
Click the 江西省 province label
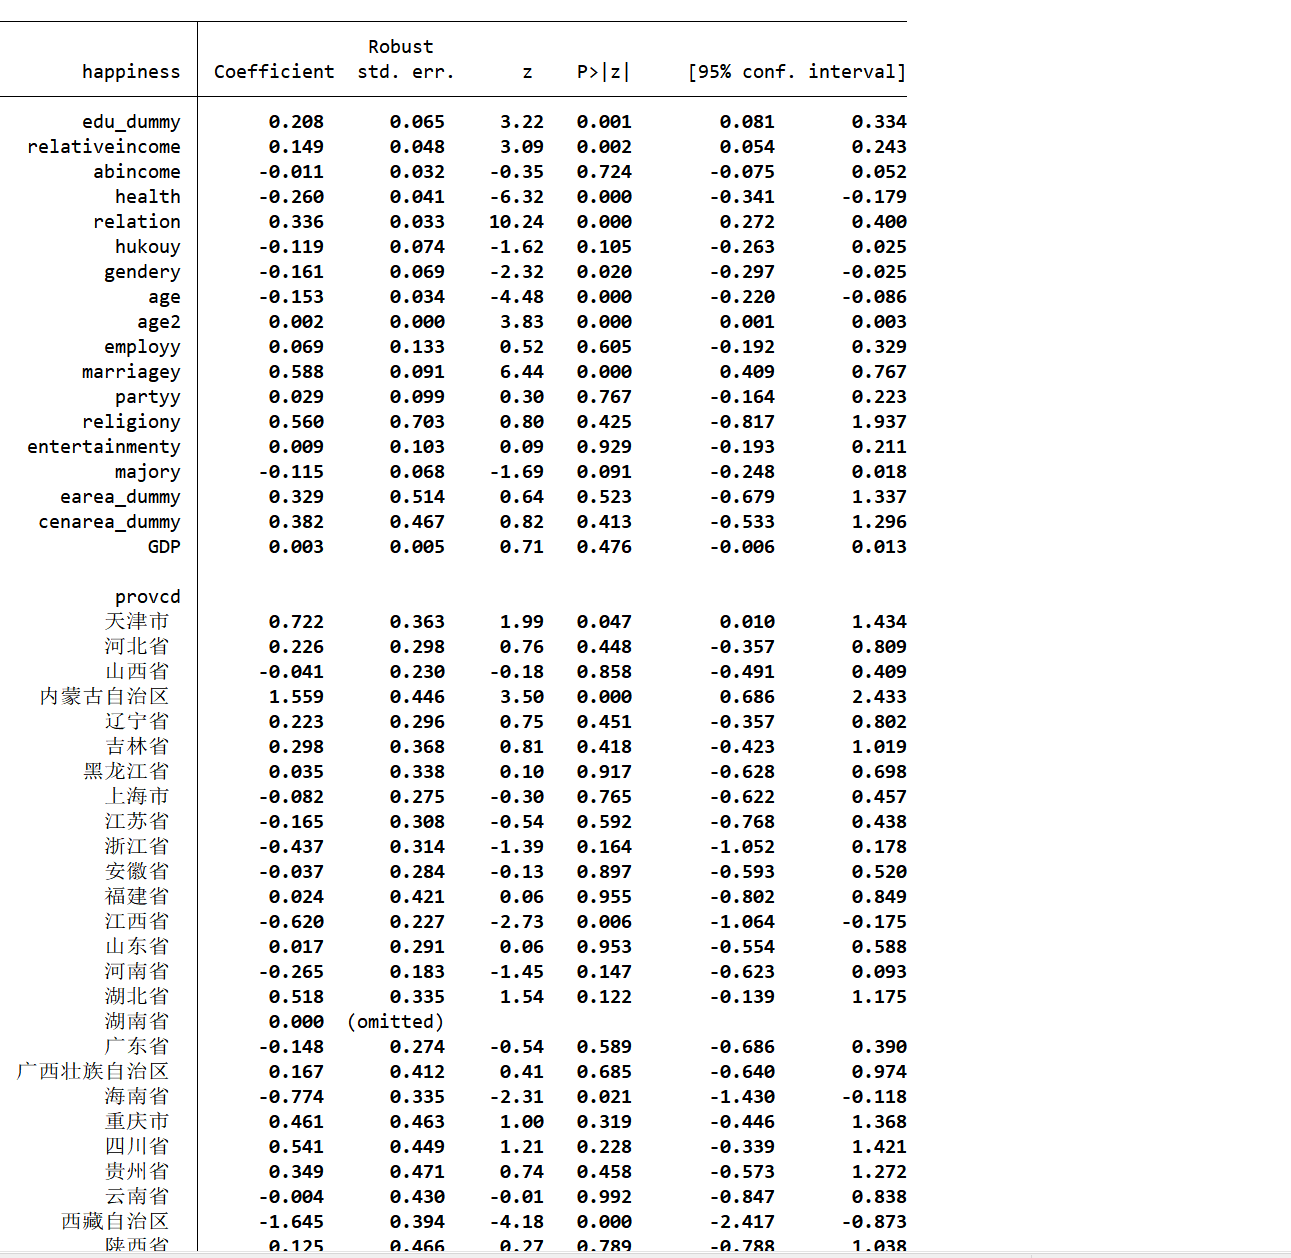click(x=137, y=922)
